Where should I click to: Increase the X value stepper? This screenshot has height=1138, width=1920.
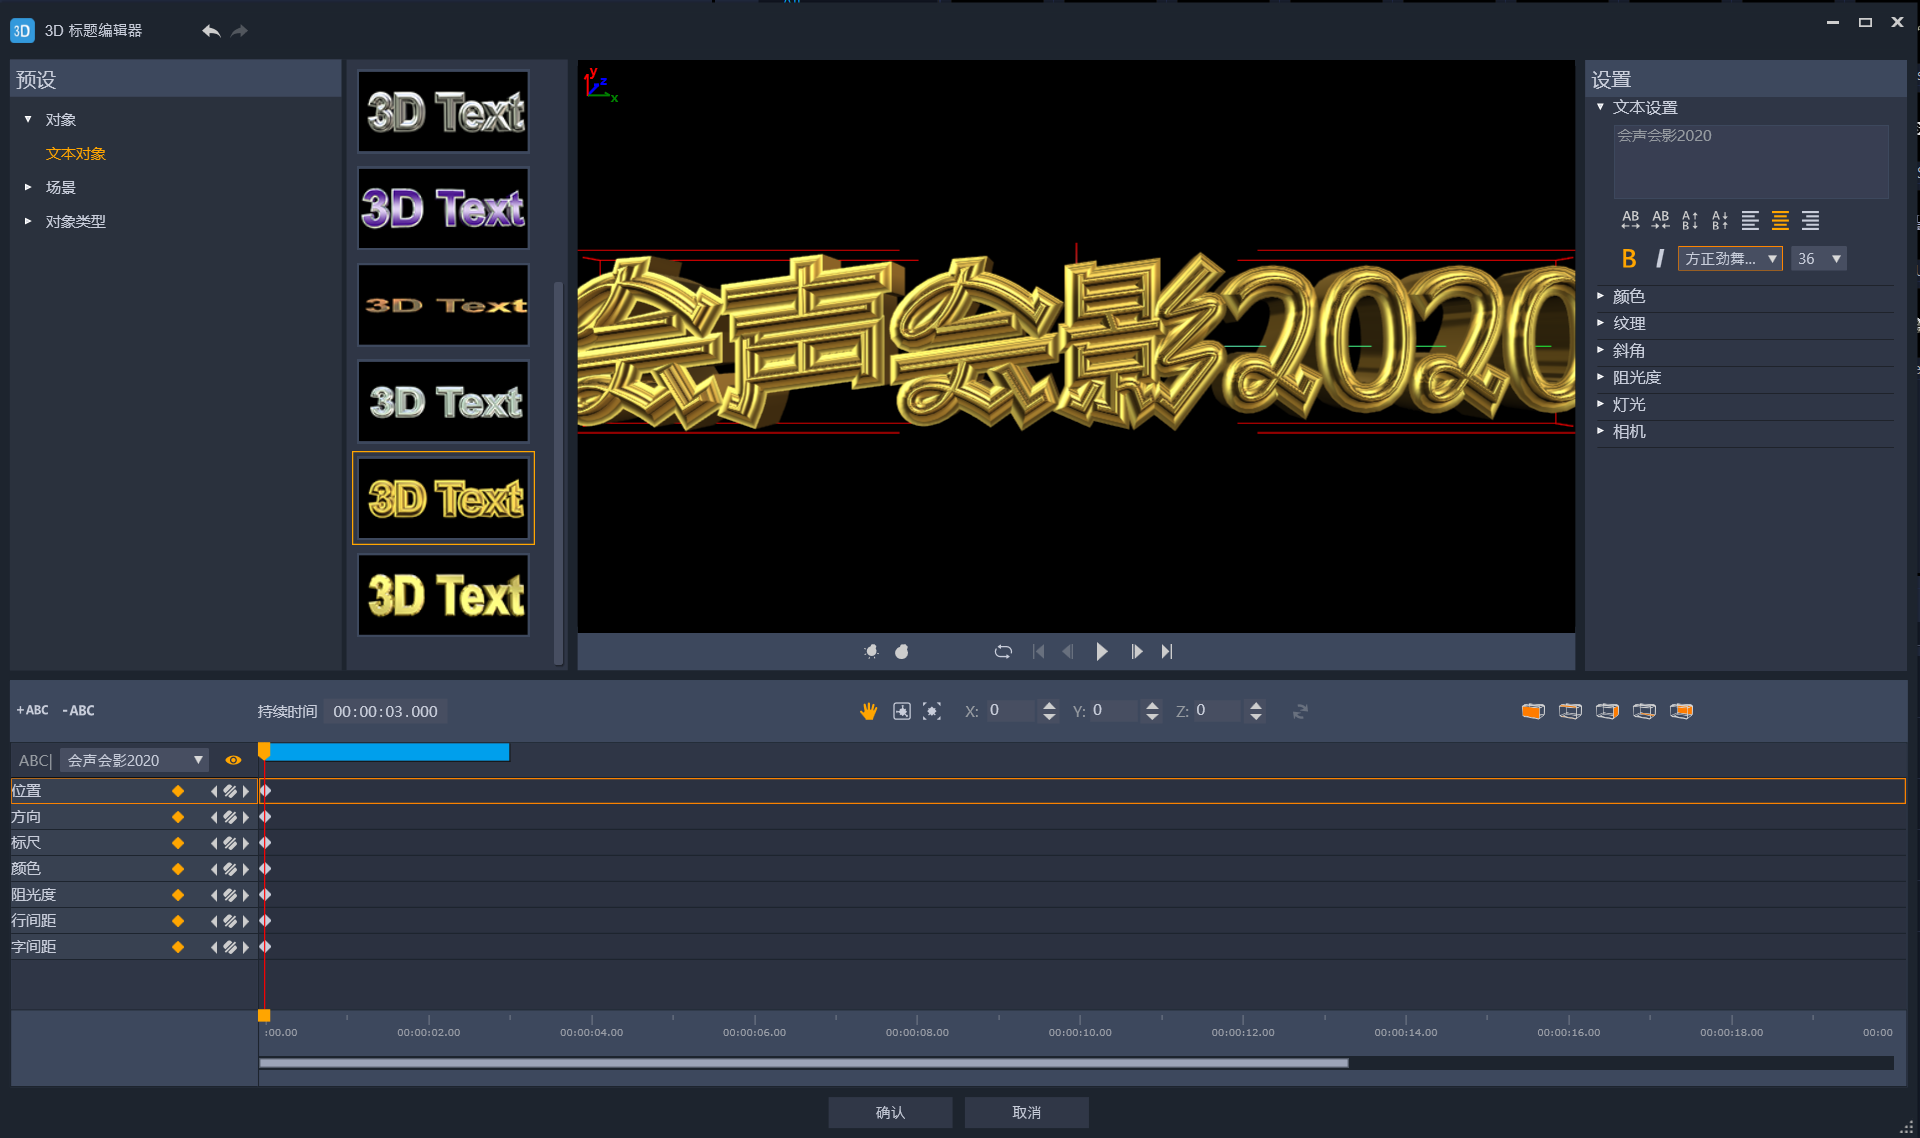point(1049,705)
